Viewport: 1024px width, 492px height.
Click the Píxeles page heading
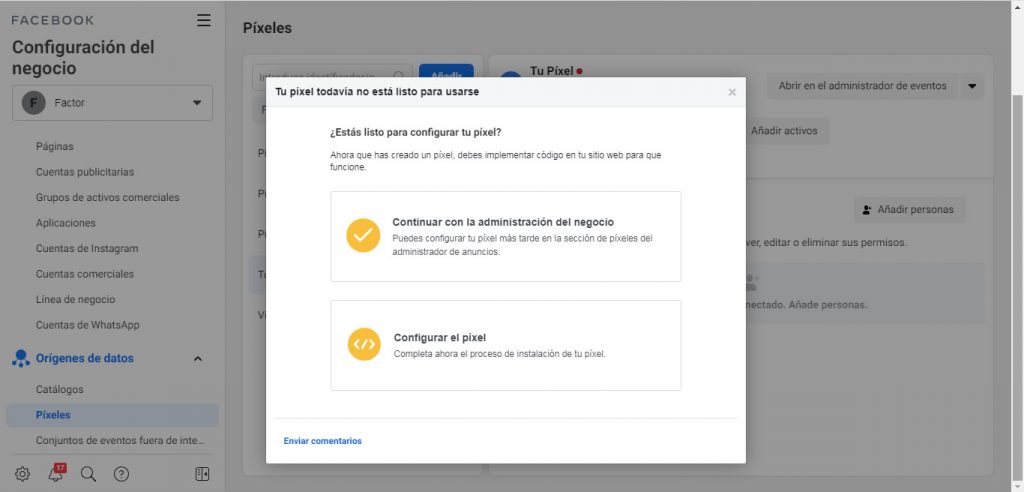click(x=267, y=28)
